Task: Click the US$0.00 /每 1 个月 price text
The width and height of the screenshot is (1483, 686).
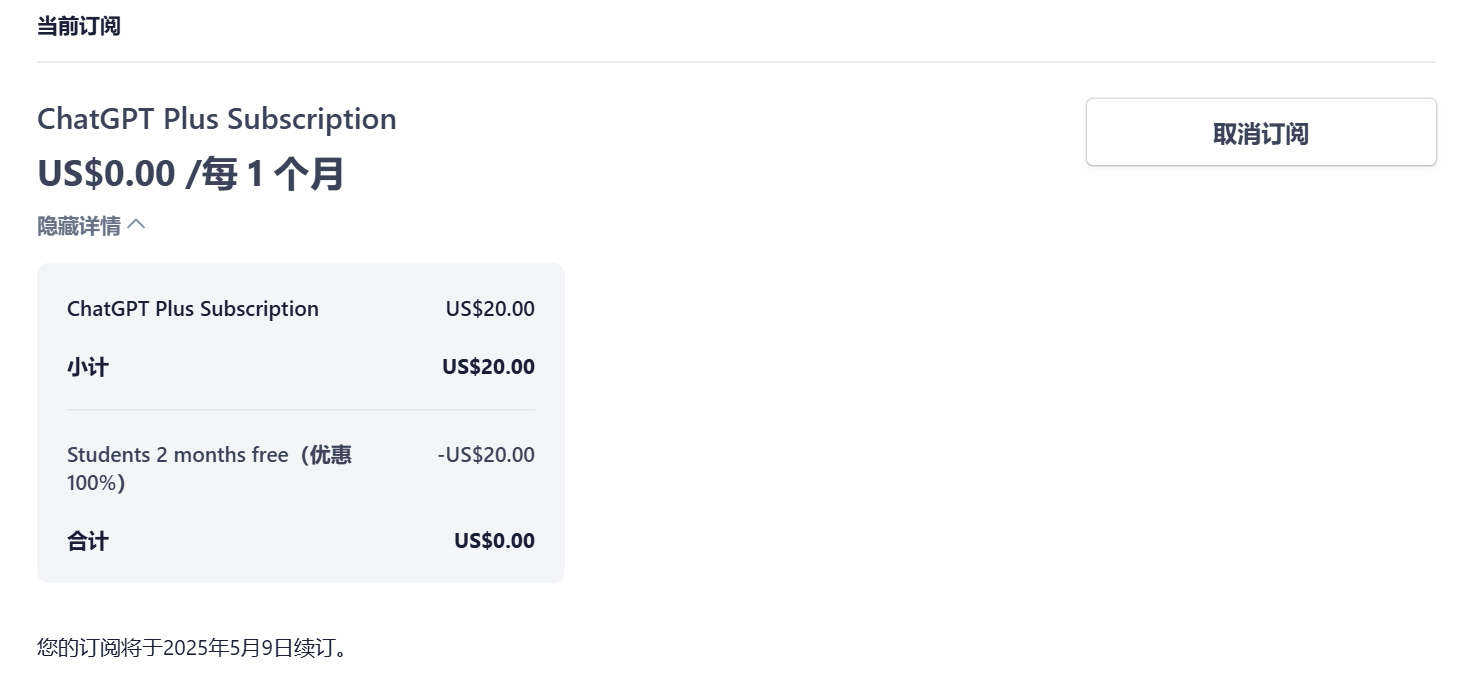Action: [x=191, y=174]
